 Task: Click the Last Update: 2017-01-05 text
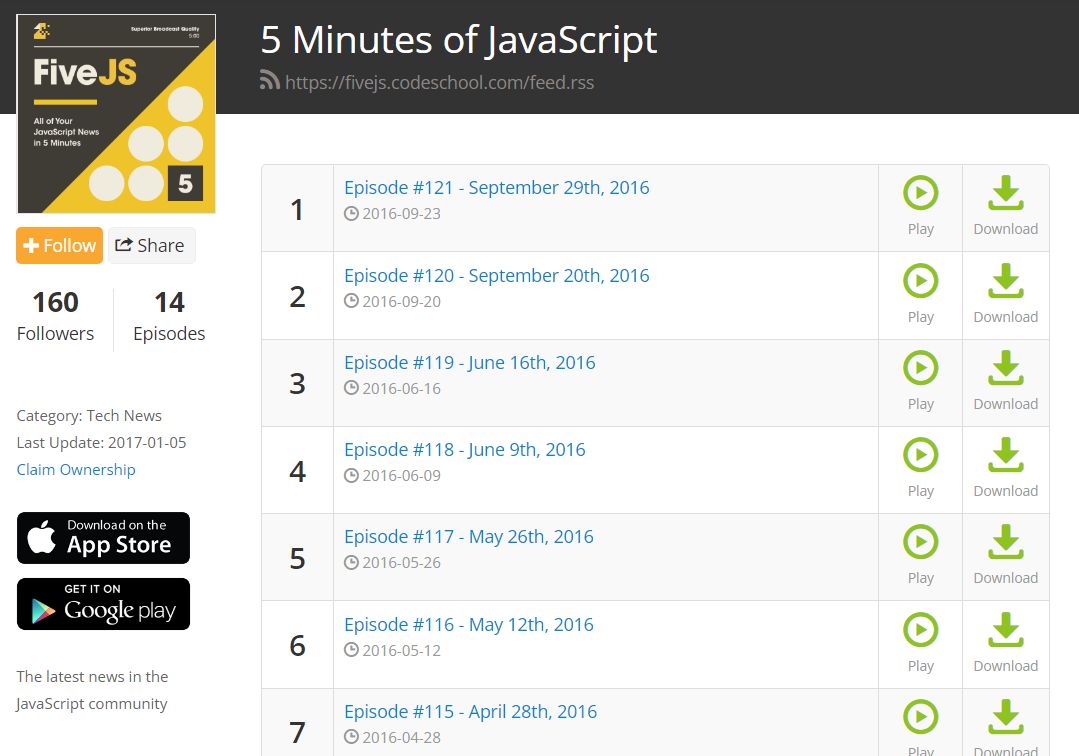coord(101,443)
